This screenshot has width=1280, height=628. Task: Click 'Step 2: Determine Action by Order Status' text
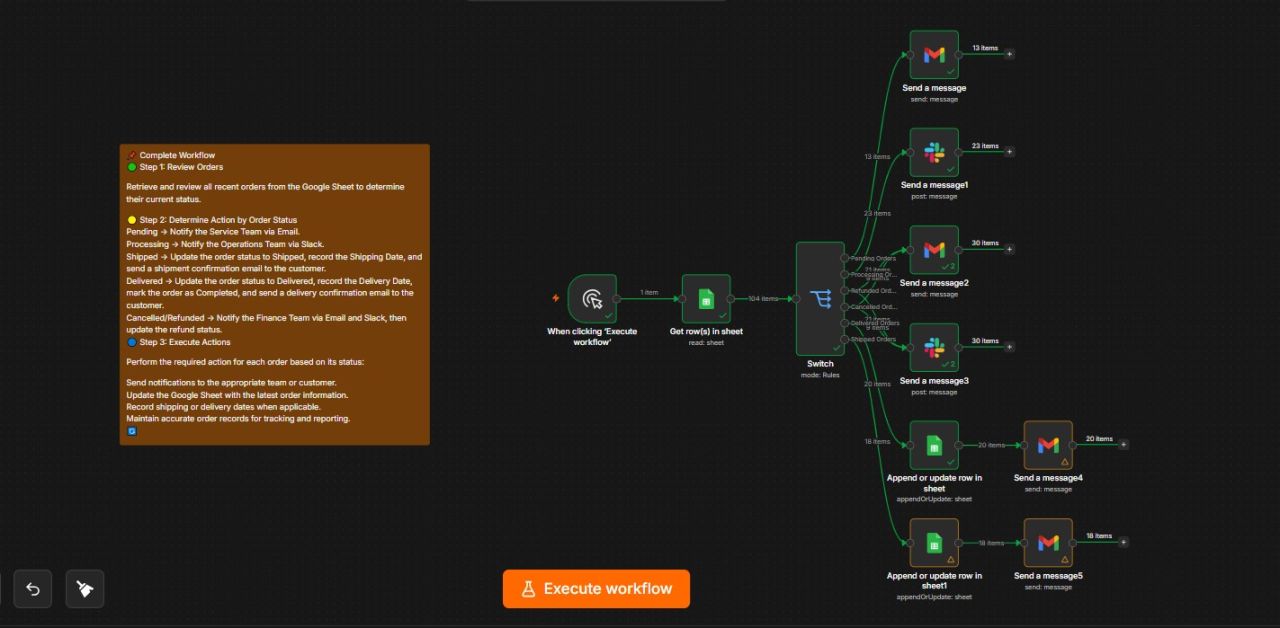[218, 220]
